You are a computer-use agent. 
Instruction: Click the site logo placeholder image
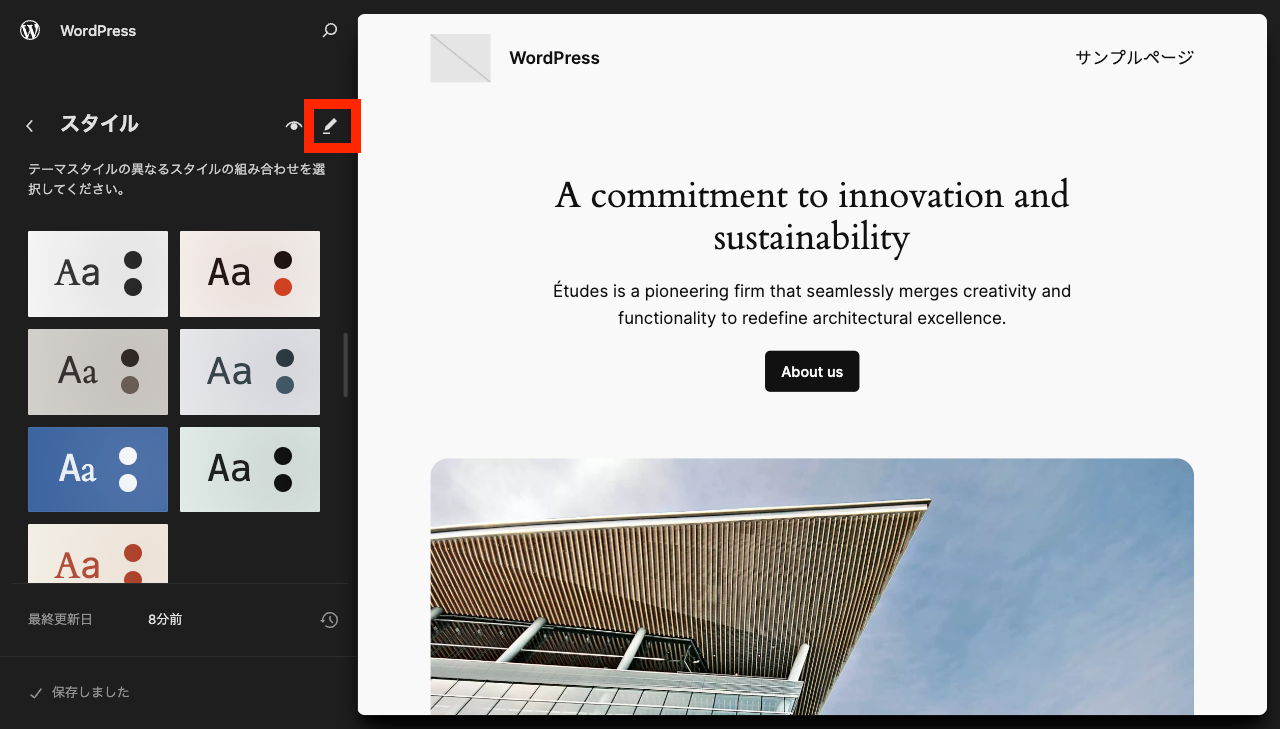pos(460,58)
